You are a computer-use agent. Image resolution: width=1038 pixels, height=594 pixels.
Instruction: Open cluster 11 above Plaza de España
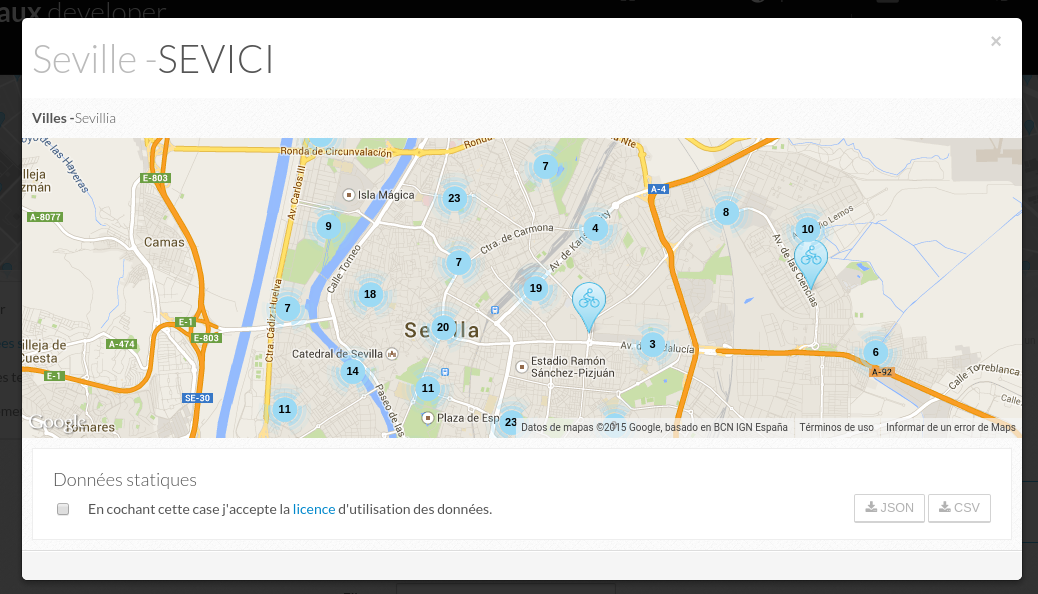428,389
